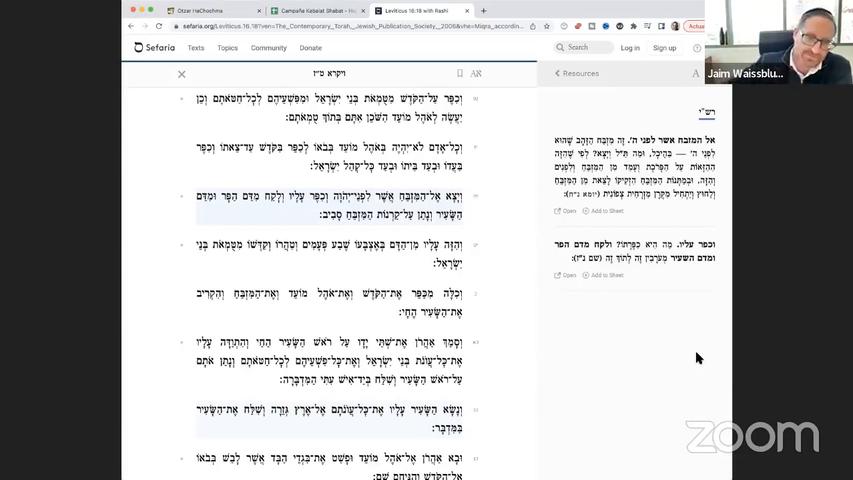The width and height of the screenshot is (853, 480).
Task: Close the Leviticus text panel
Action: (x=182, y=74)
